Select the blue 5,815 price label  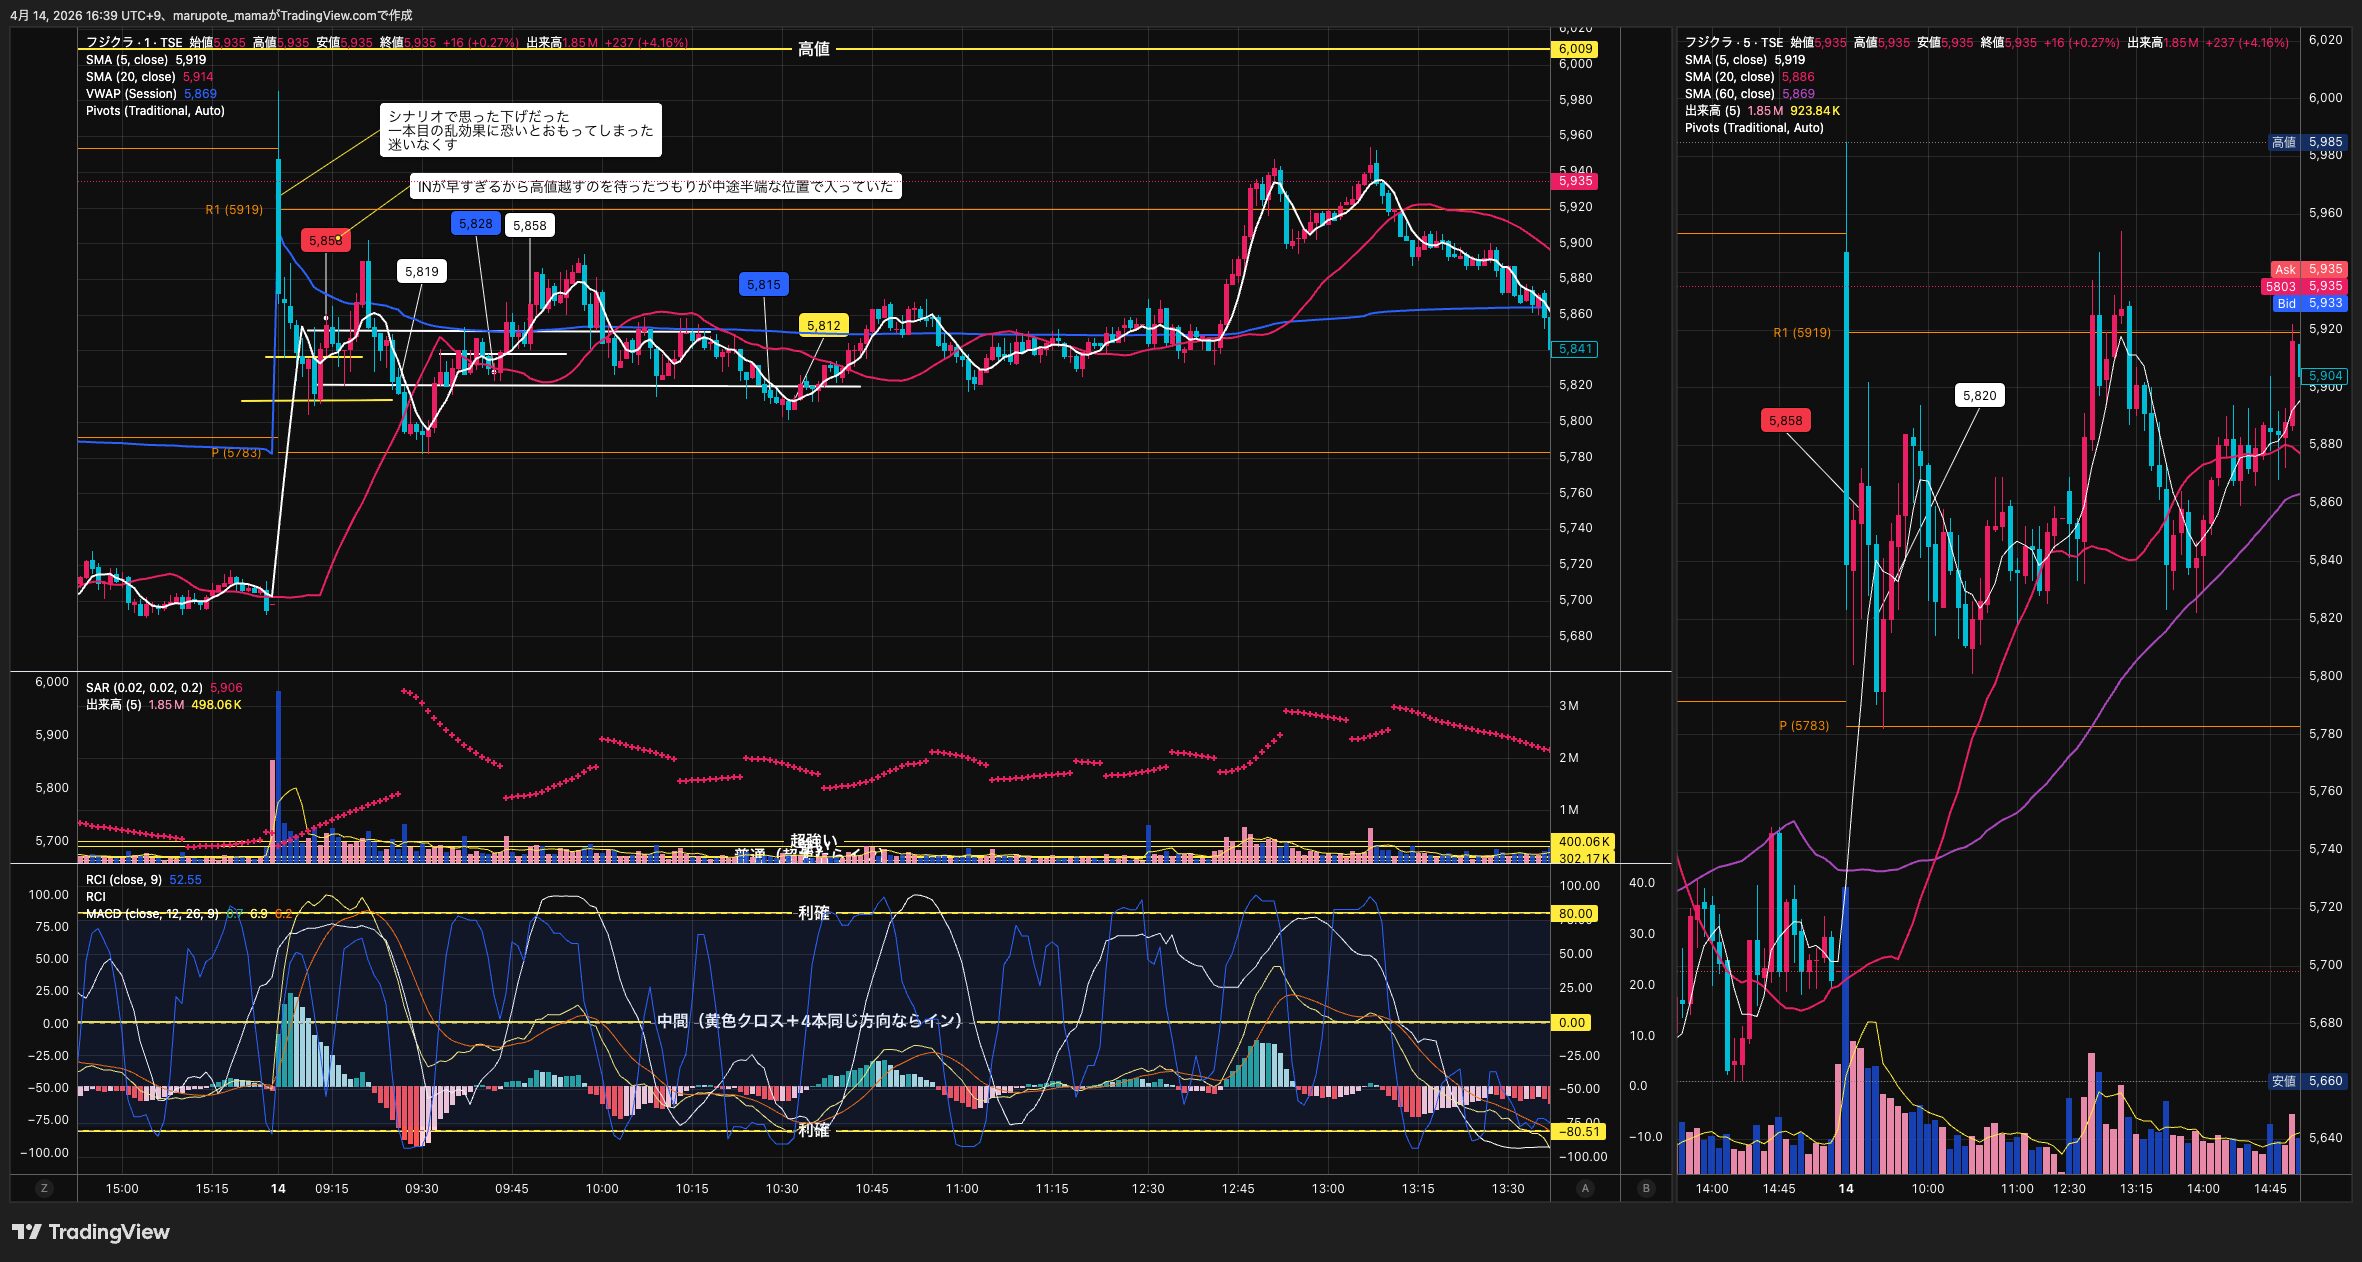[x=763, y=285]
